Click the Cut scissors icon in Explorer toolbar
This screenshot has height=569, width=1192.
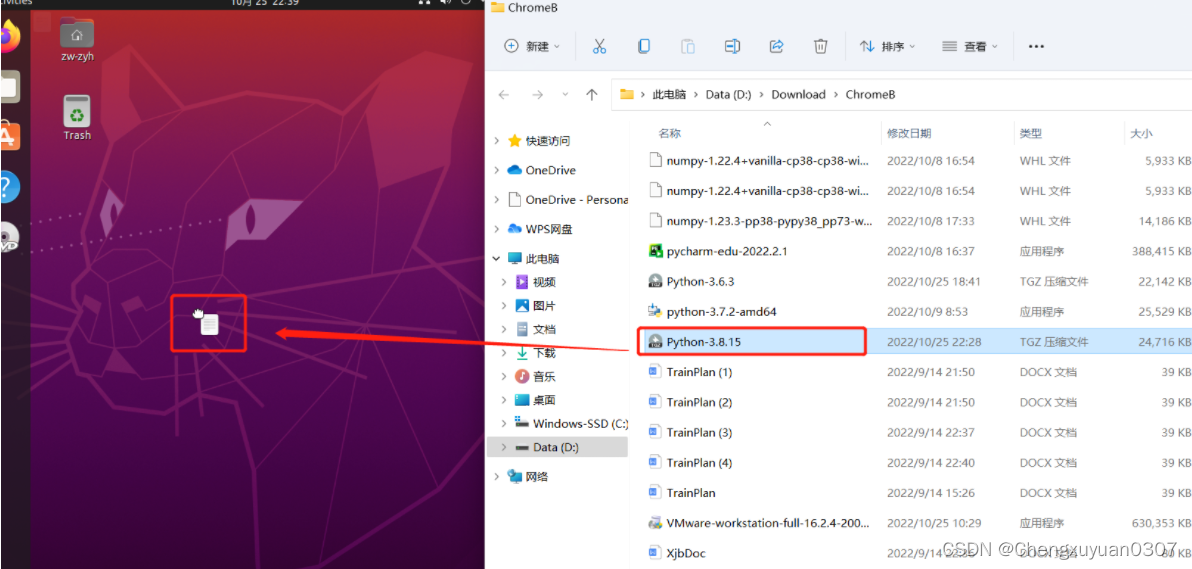coord(599,46)
